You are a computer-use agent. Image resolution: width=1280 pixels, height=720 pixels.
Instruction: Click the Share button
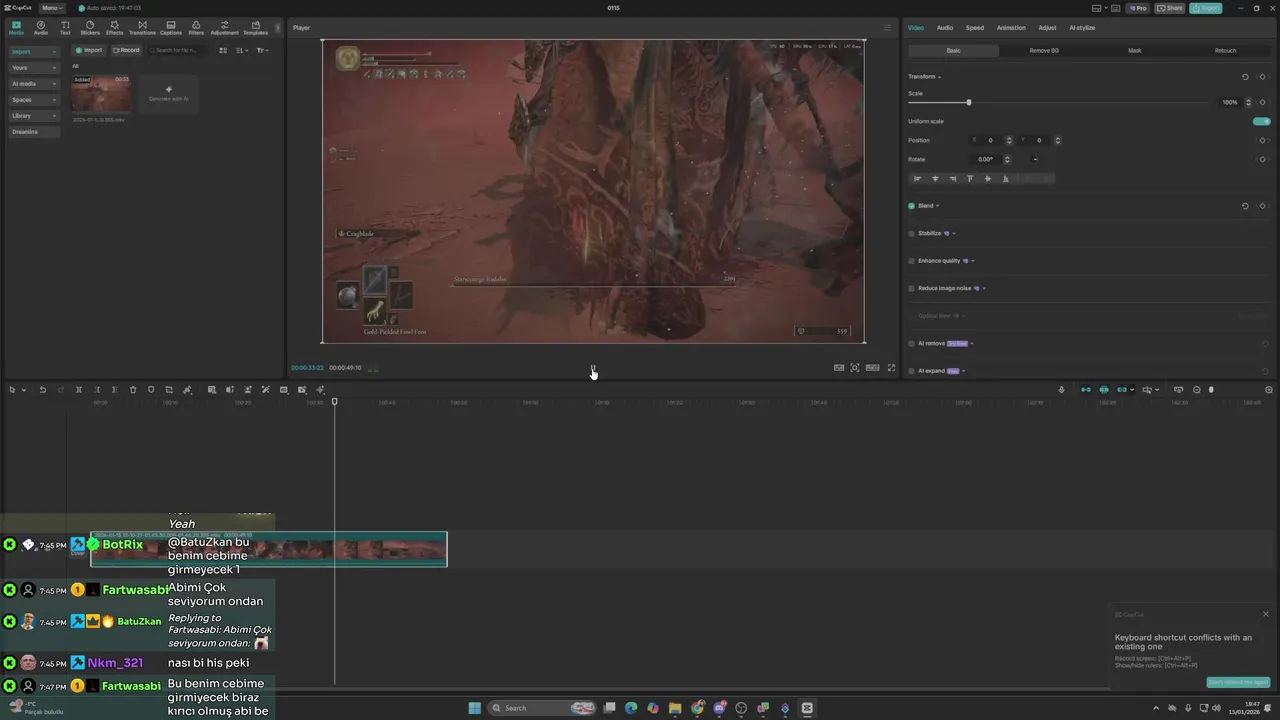(x=1170, y=8)
